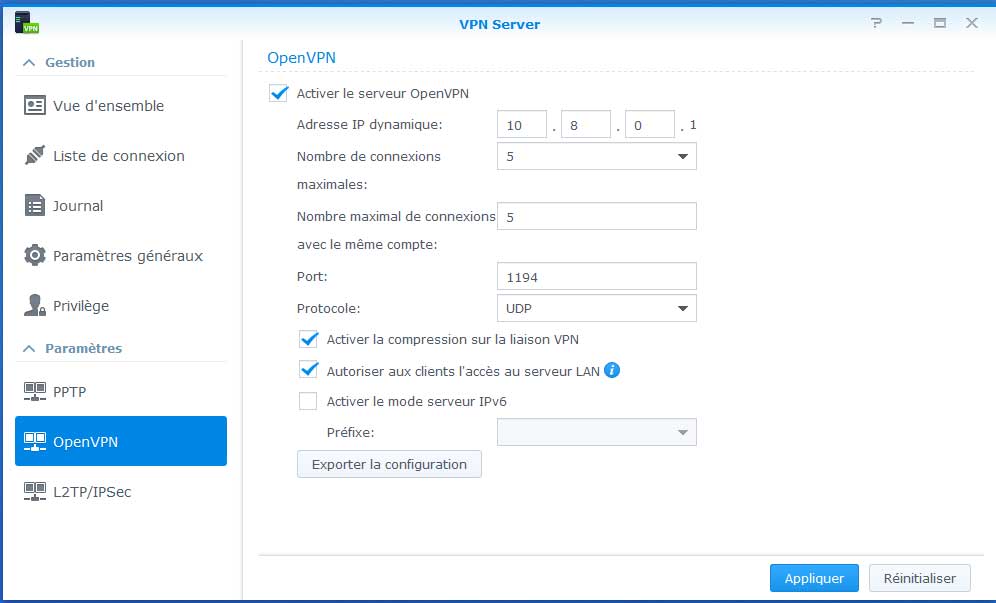Close the VPN Server window
Image resolution: width=996 pixels, height=603 pixels.
(972, 24)
